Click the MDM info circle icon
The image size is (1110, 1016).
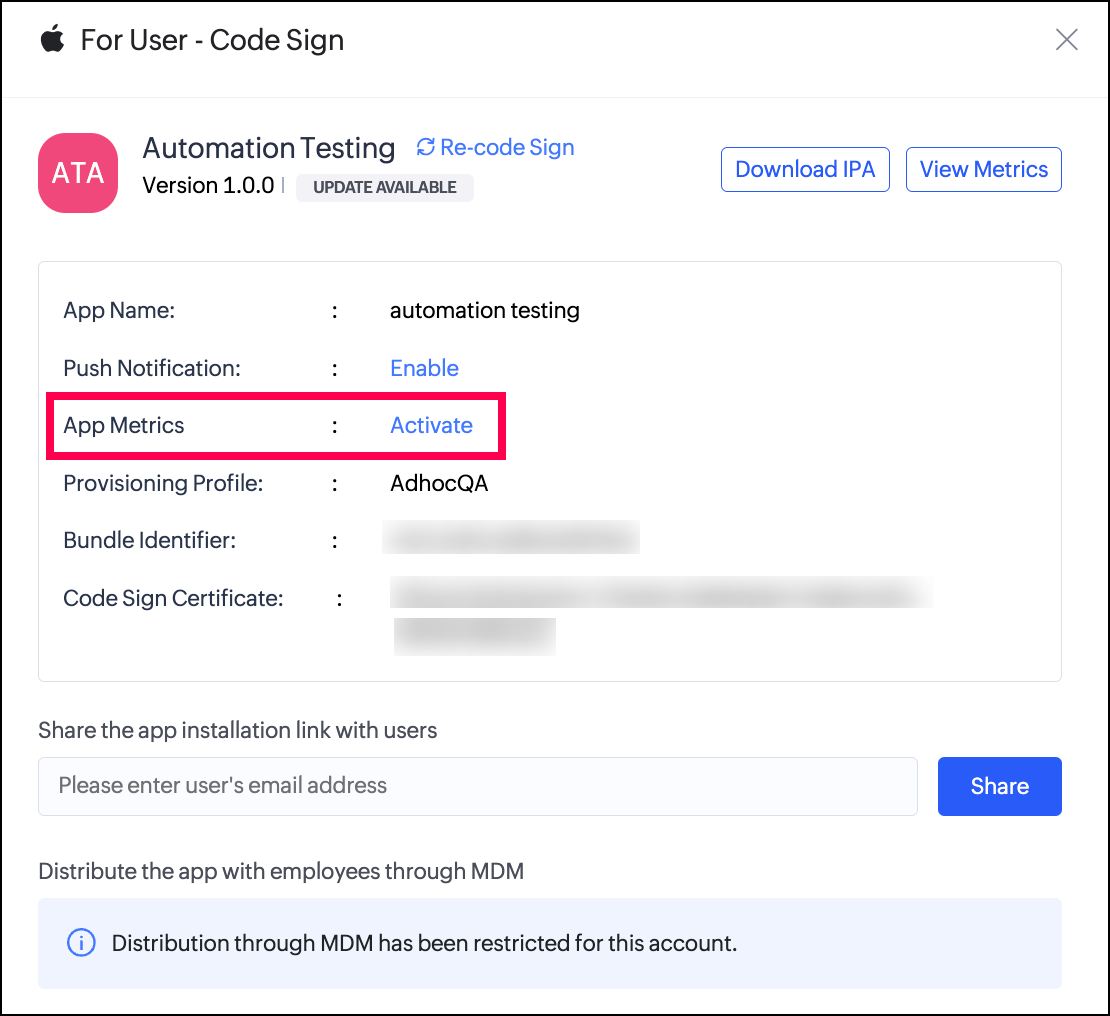[81, 943]
